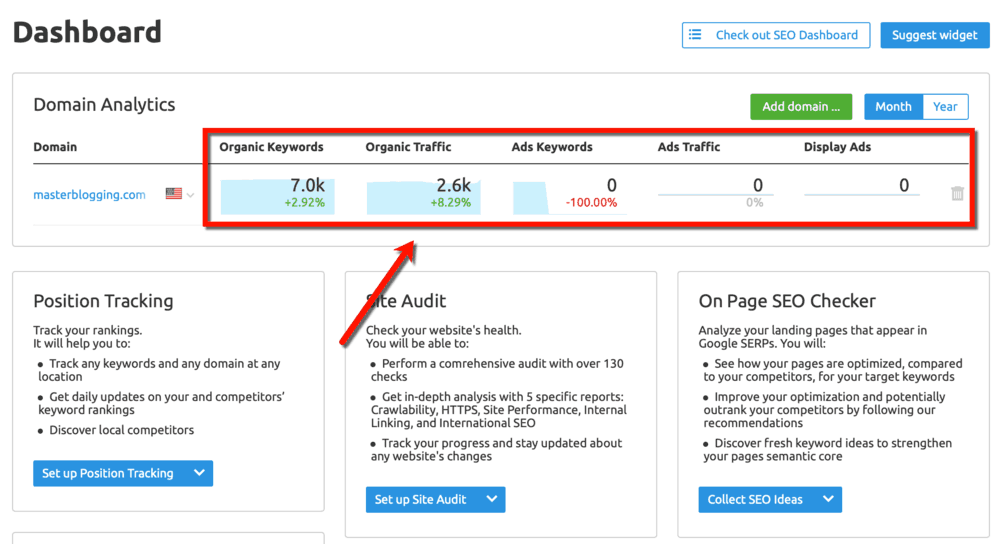Click the Ads Keywords 0 value

(x=612, y=185)
